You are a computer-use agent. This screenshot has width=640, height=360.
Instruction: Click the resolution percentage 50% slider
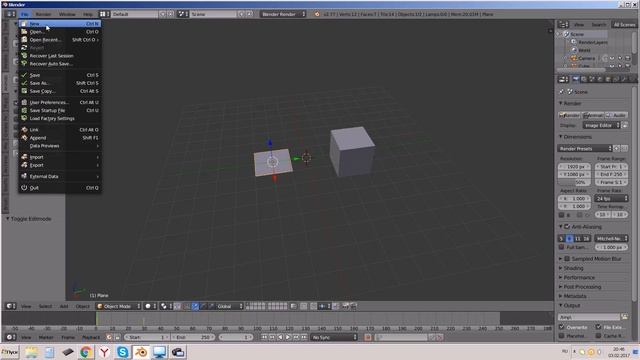point(574,182)
